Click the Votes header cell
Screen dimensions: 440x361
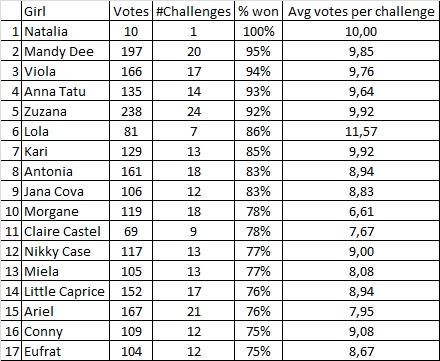[x=131, y=11]
